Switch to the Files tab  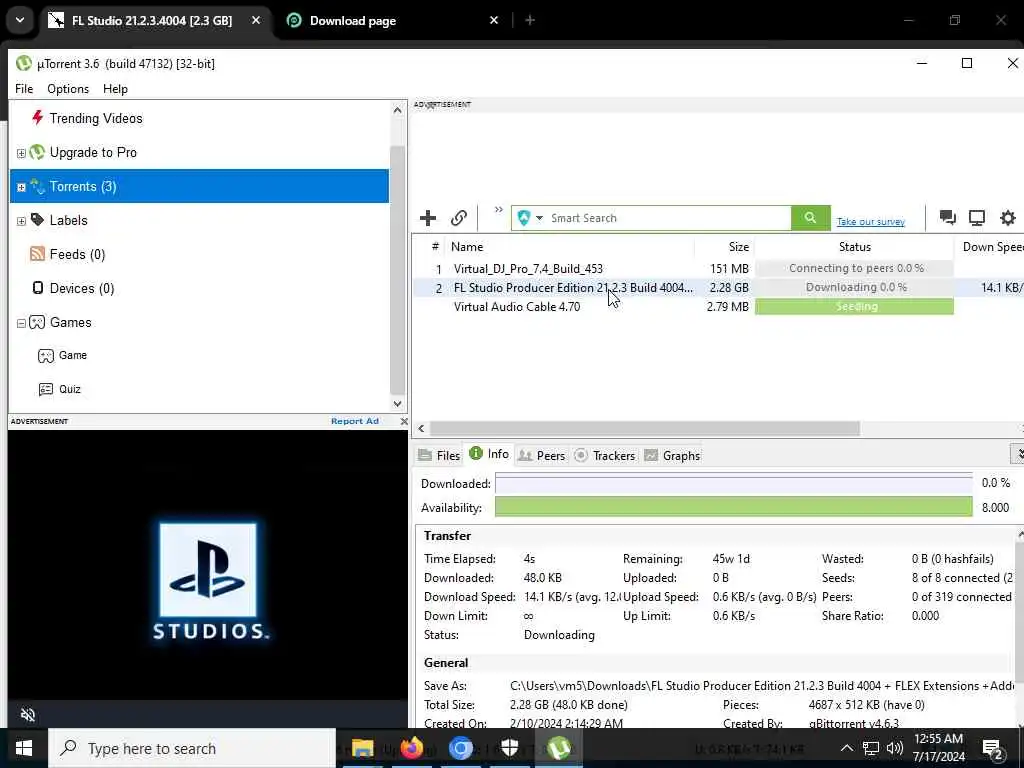[x=439, y=455]
